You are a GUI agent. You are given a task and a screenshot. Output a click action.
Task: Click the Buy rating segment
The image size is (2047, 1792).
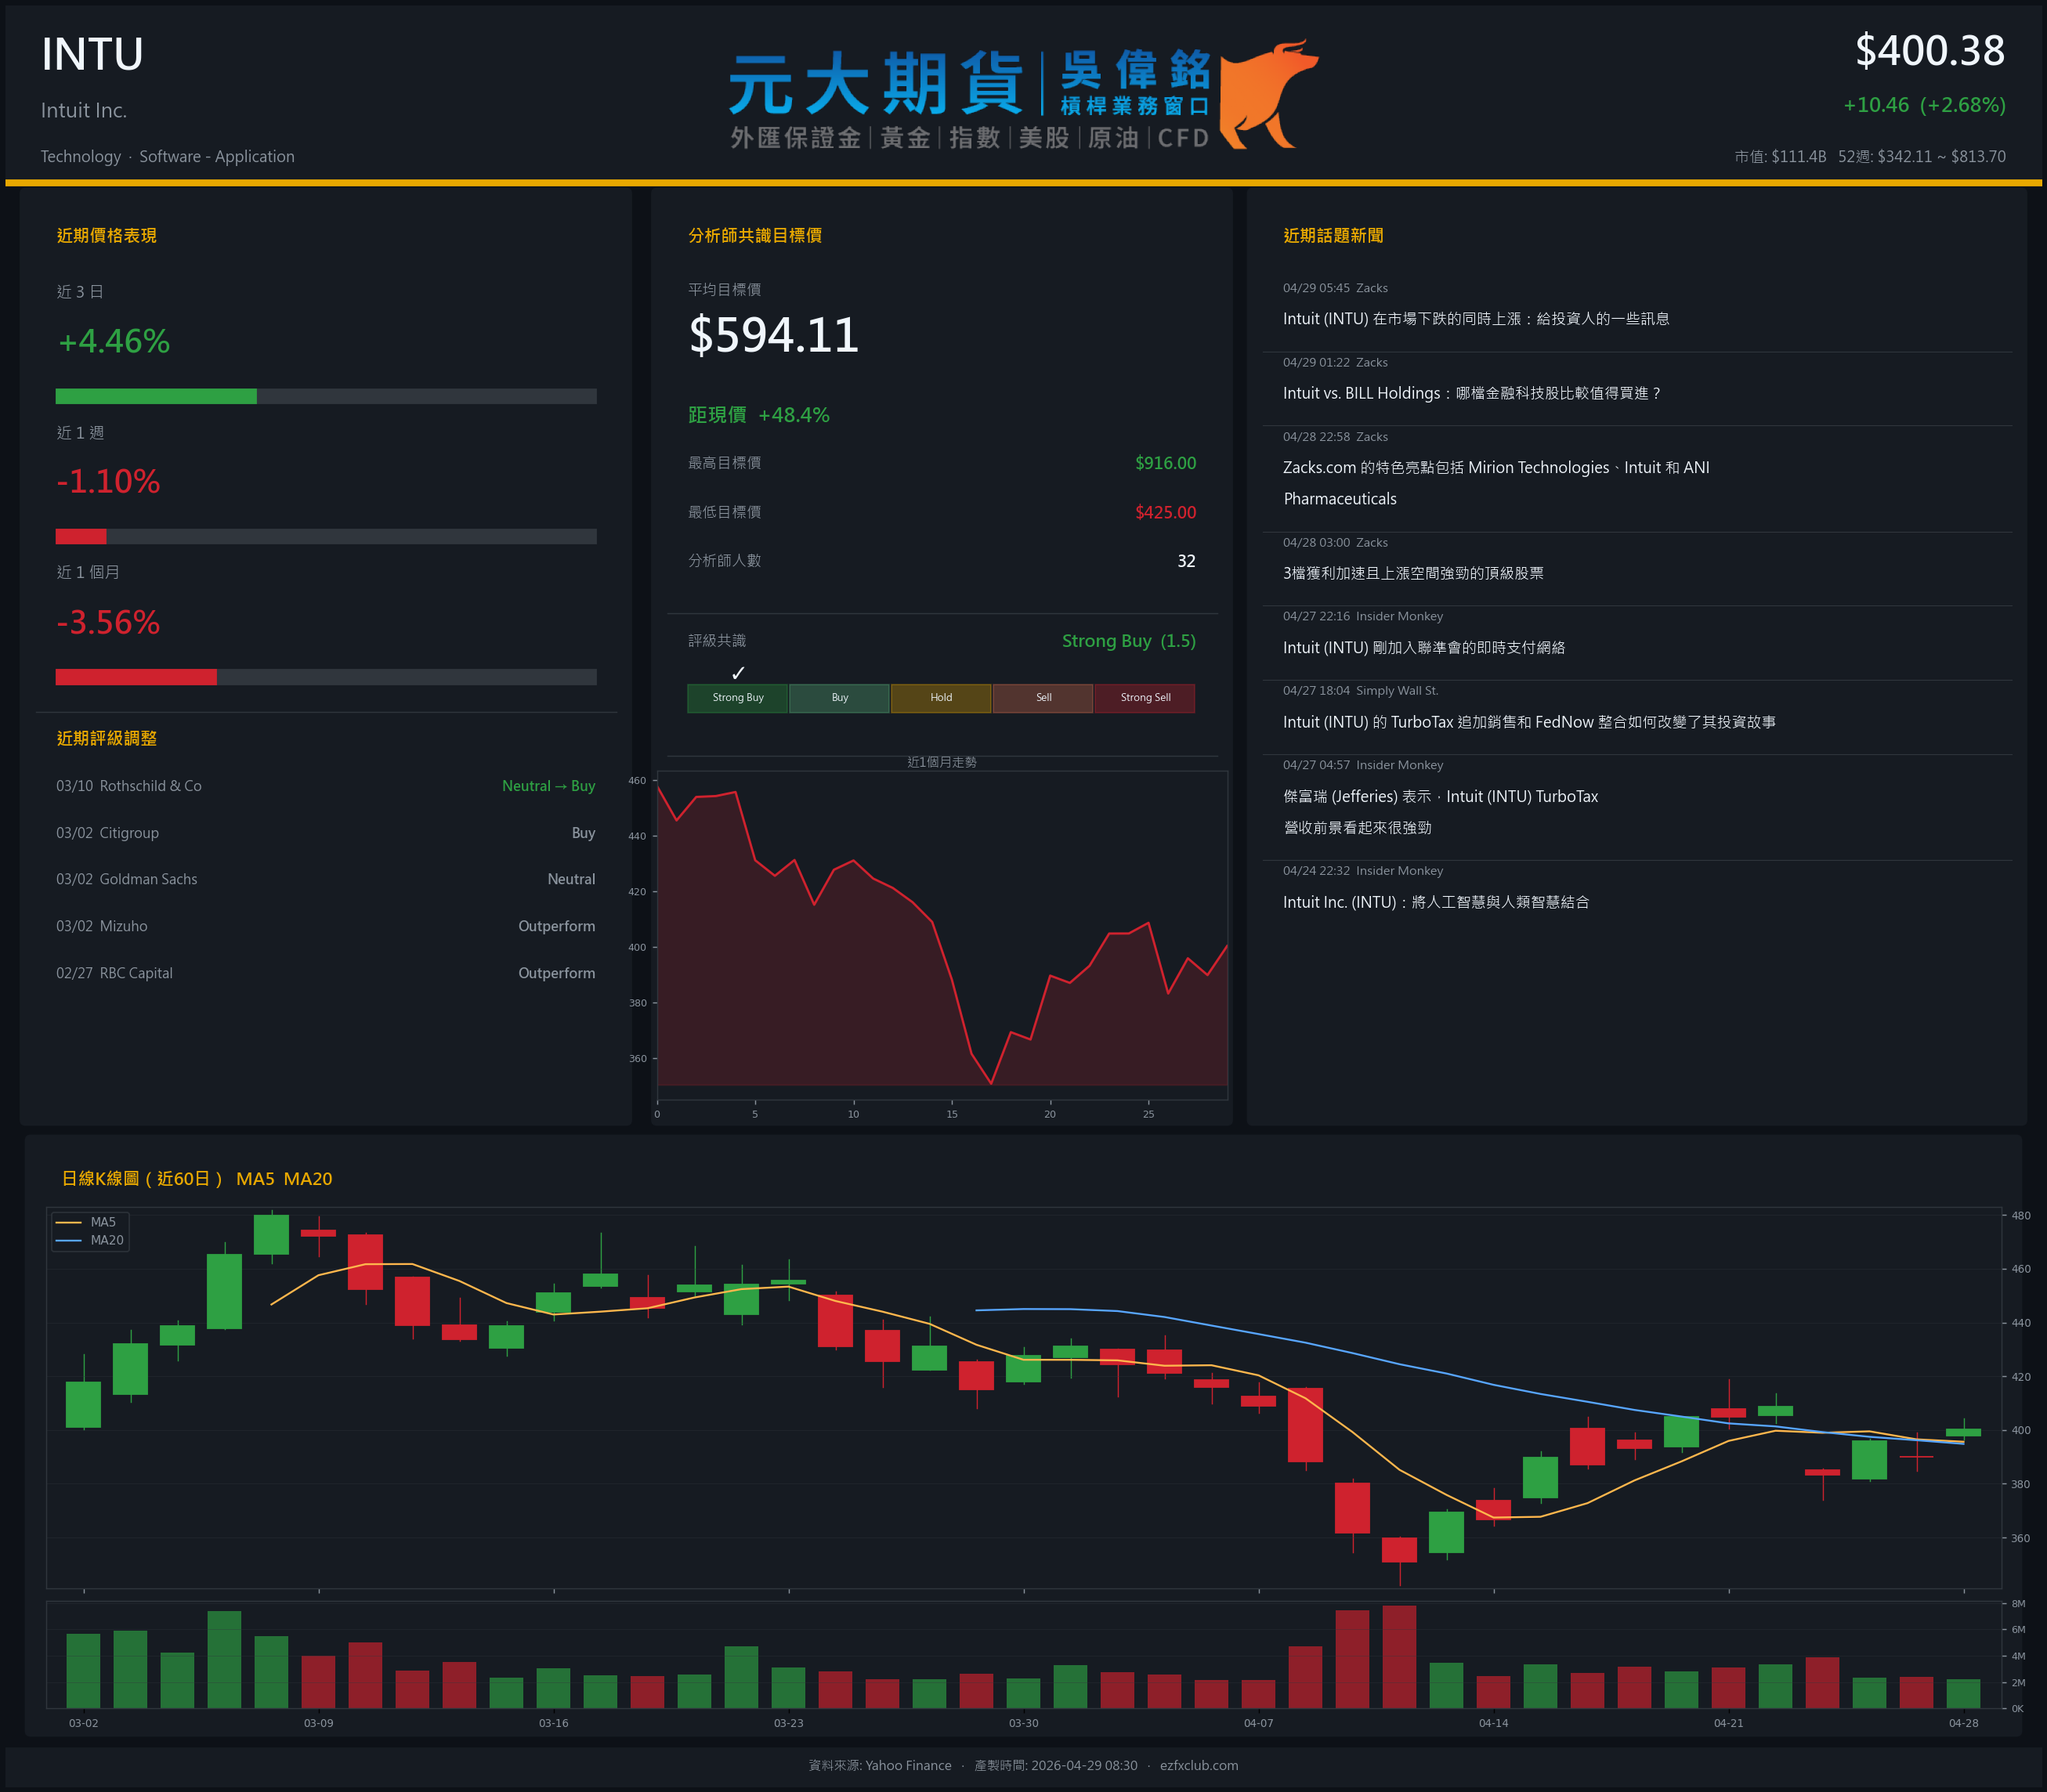(839, 698)
